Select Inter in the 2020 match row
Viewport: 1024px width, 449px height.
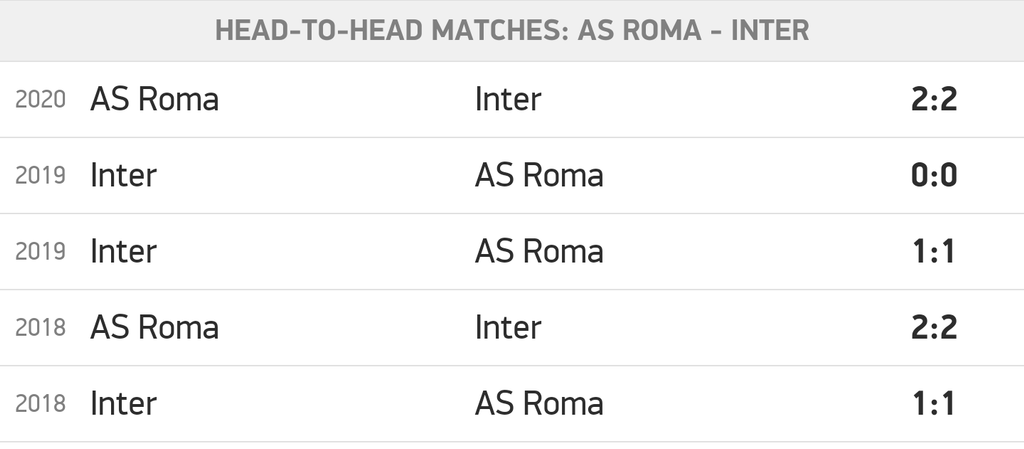508,99
